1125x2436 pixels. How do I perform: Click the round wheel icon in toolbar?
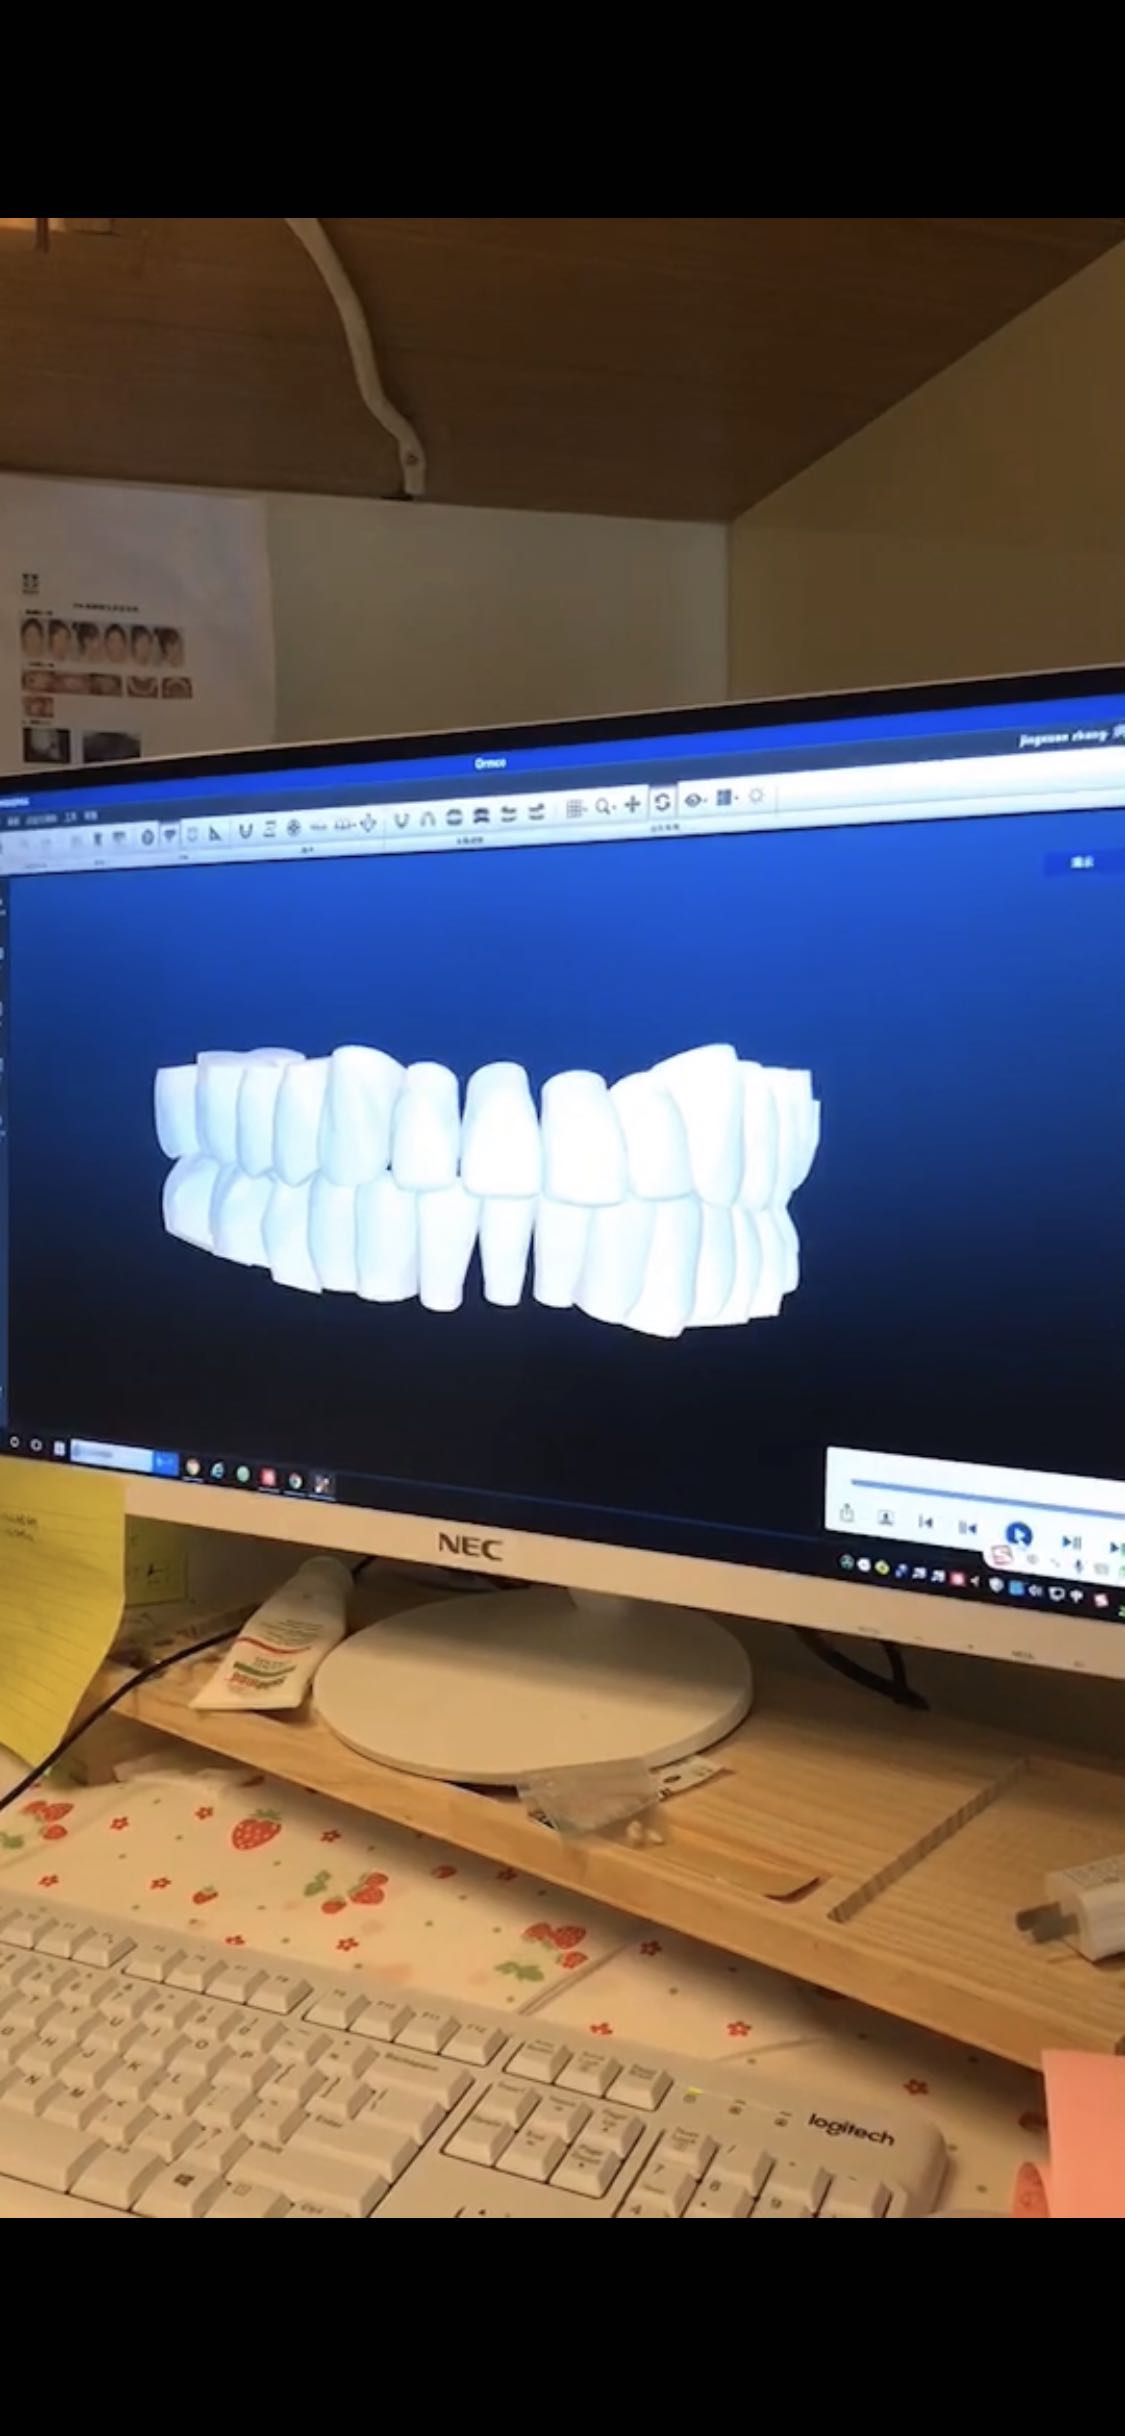(x=294, y=828)
